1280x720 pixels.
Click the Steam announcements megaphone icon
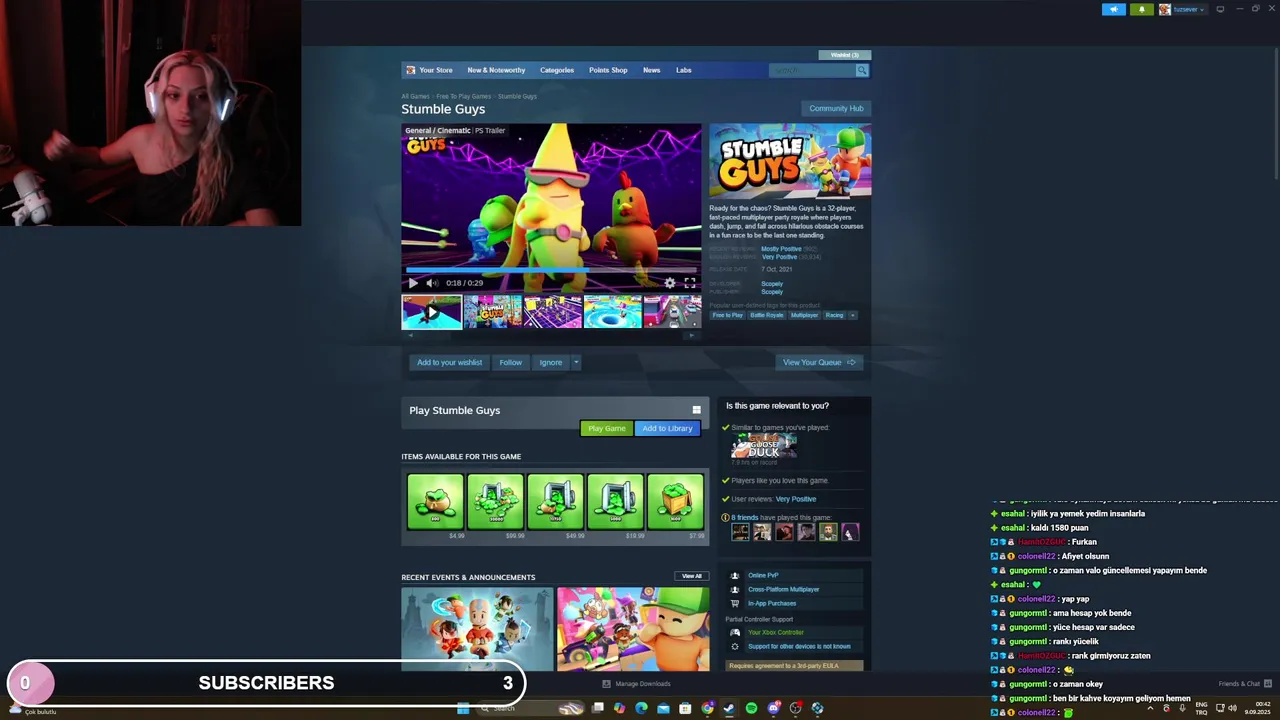coord(1114,9)
